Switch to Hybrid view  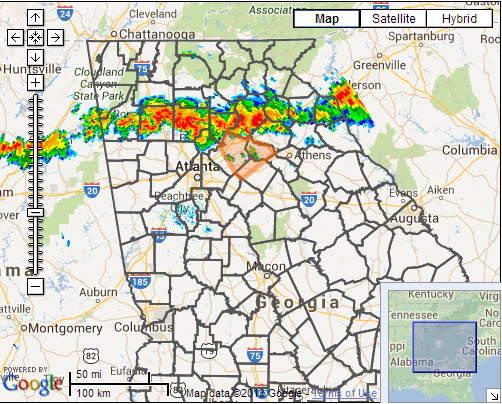click(x=459, y=19)
